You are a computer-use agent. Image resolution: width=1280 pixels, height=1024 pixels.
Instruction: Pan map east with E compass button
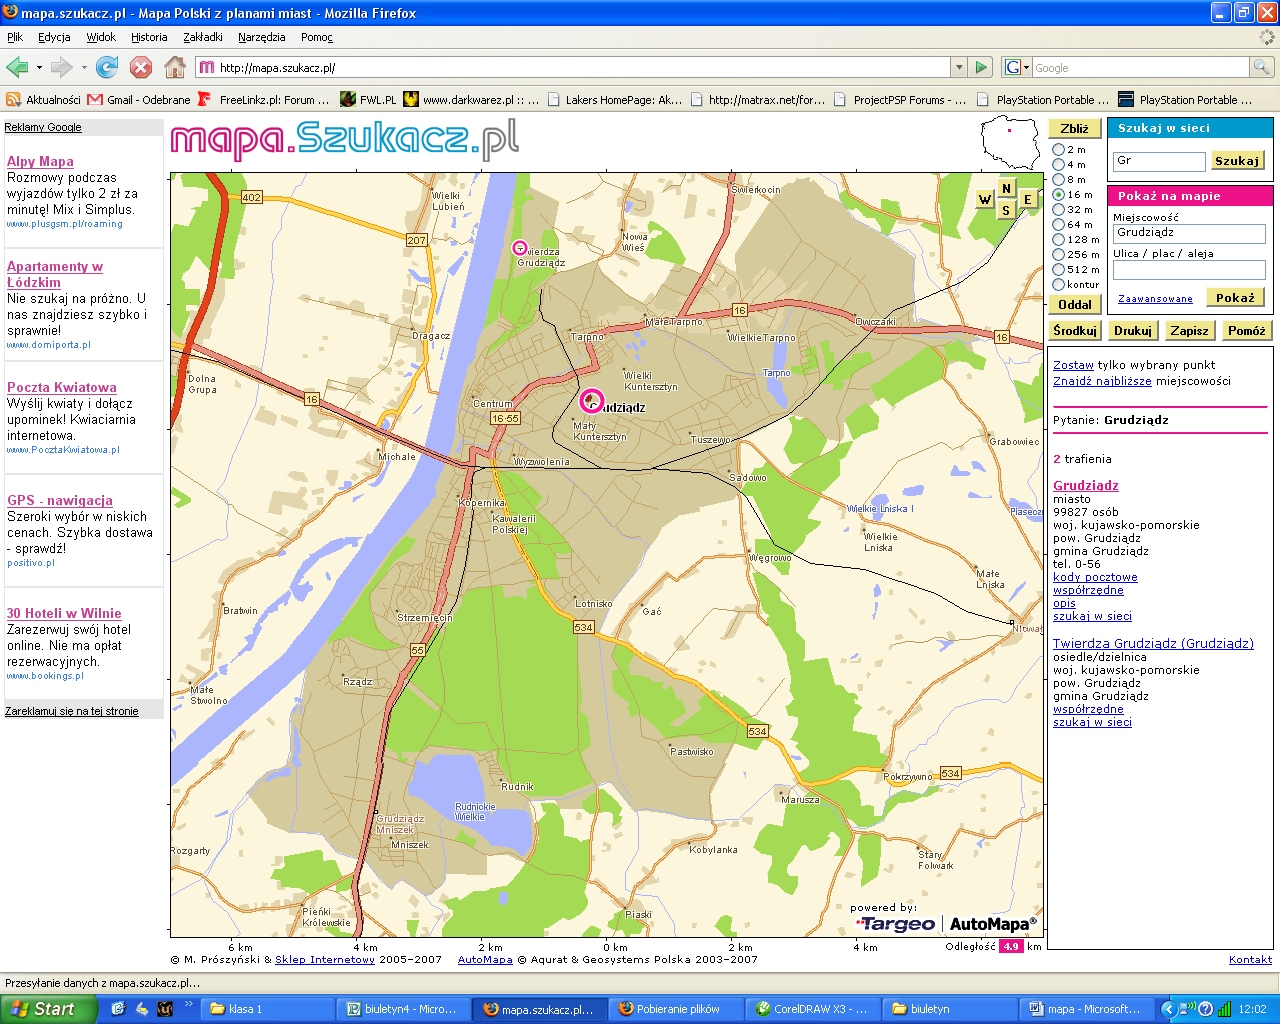pyautogui.click(x=1027, y=200)
